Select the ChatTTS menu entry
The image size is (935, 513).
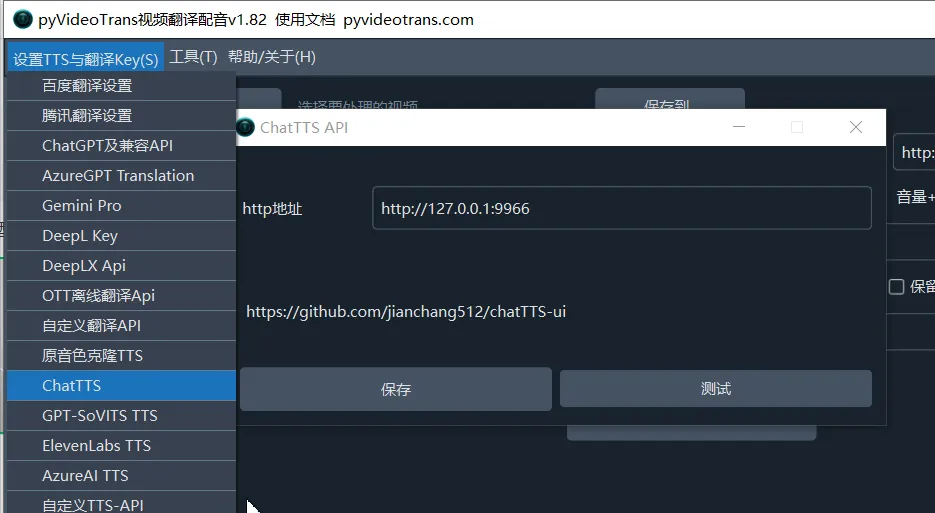(x=72, y=386)
